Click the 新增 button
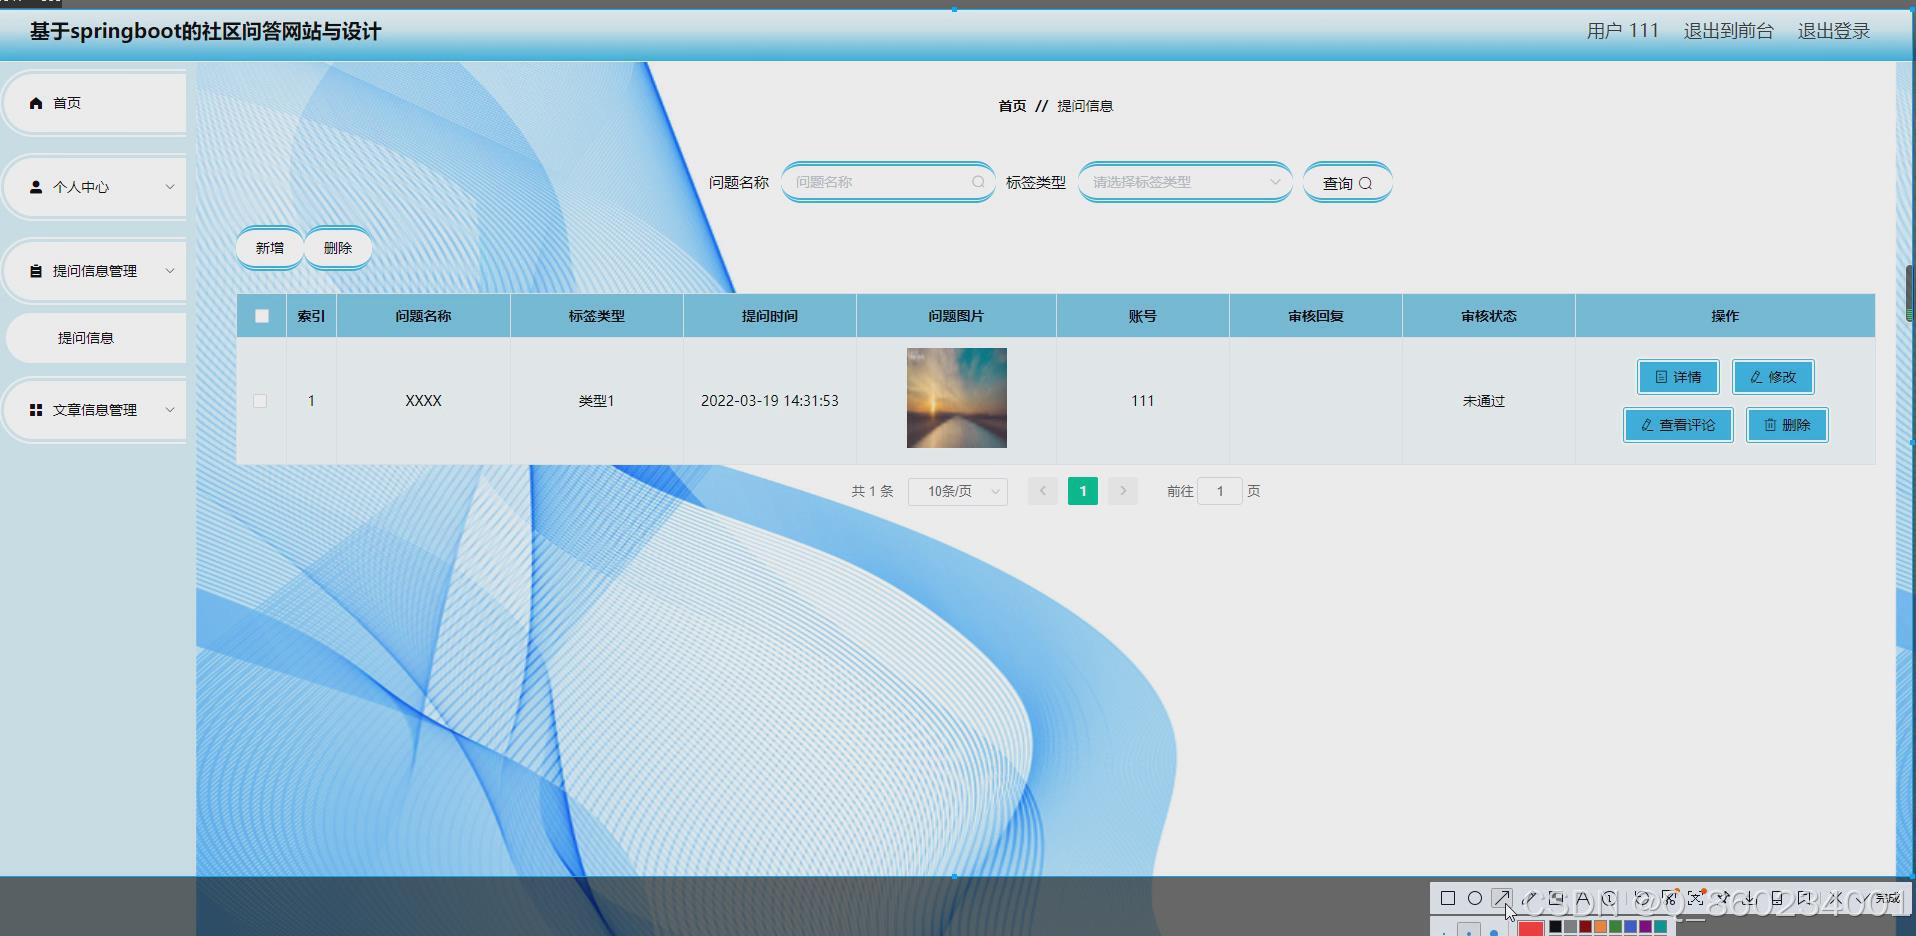 [x=269, y=248]
